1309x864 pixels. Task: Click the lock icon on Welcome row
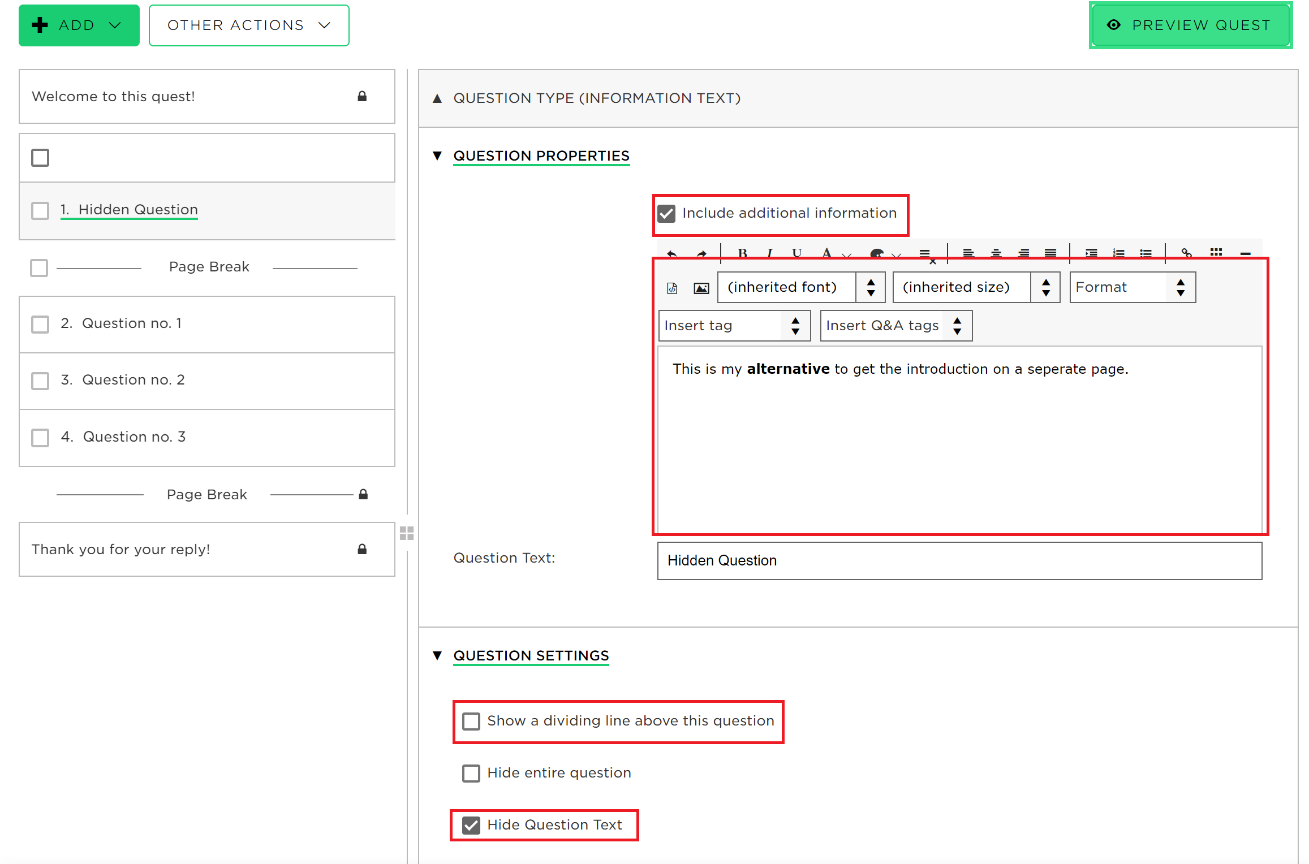(x=362, y=96)
